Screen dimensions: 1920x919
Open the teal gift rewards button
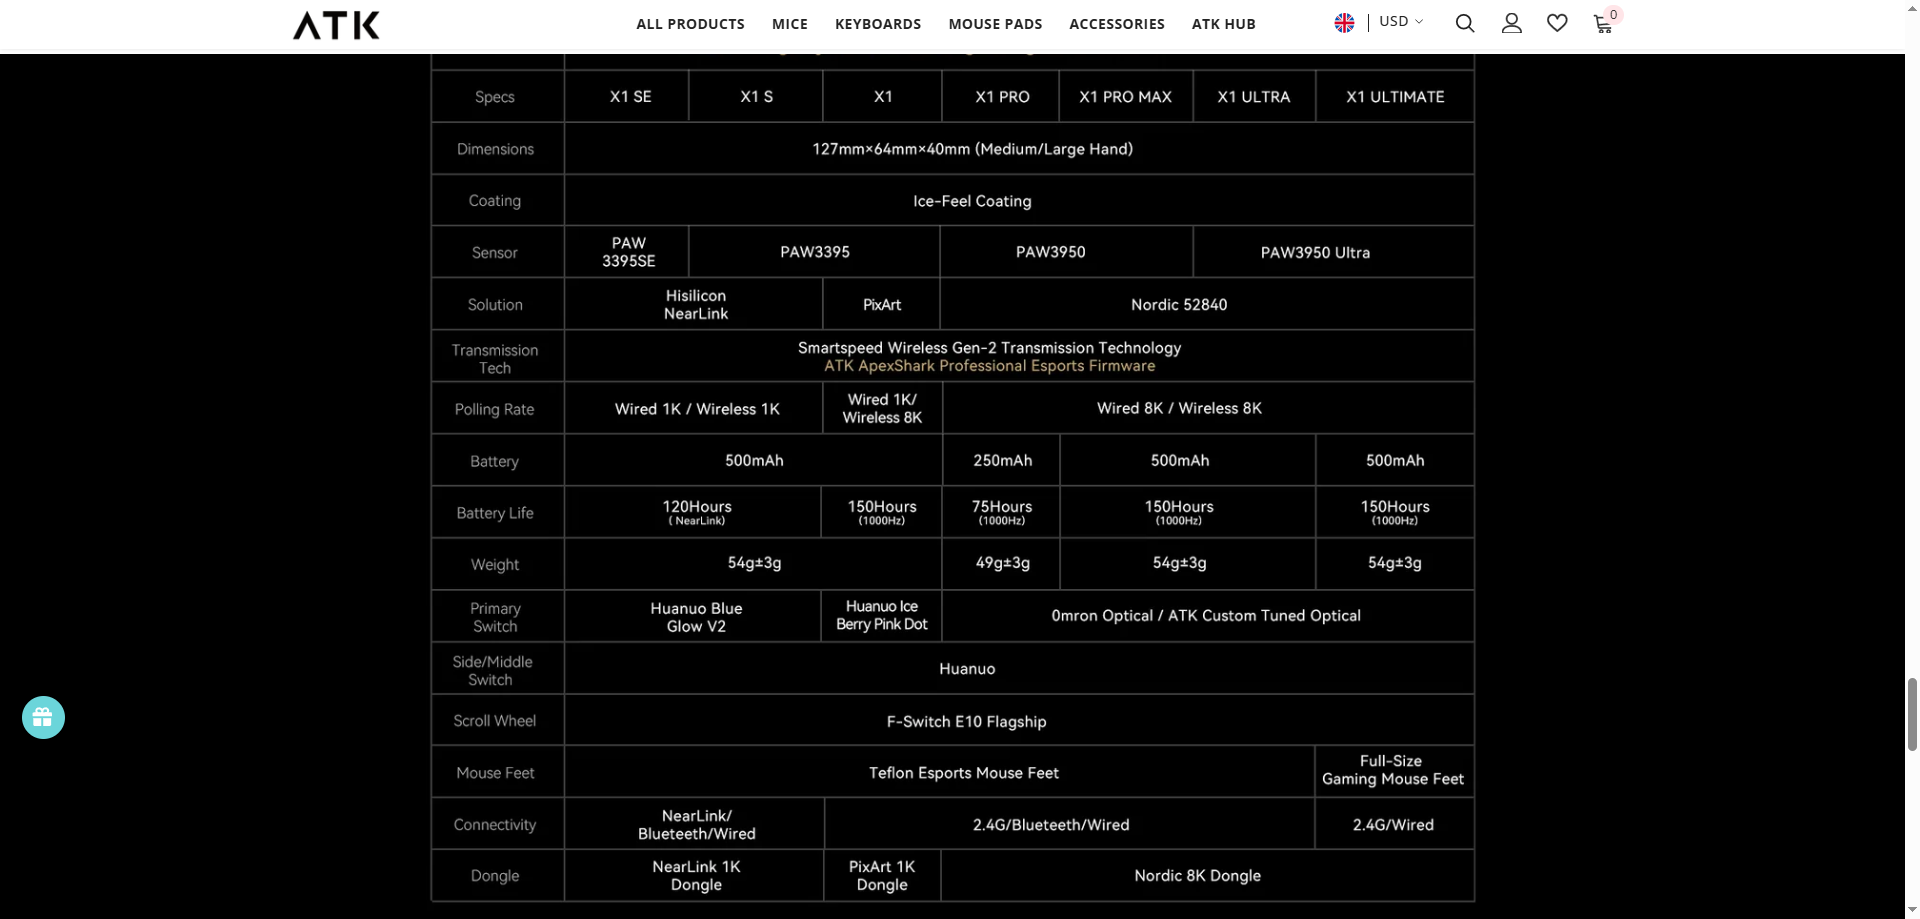point(43,717)
